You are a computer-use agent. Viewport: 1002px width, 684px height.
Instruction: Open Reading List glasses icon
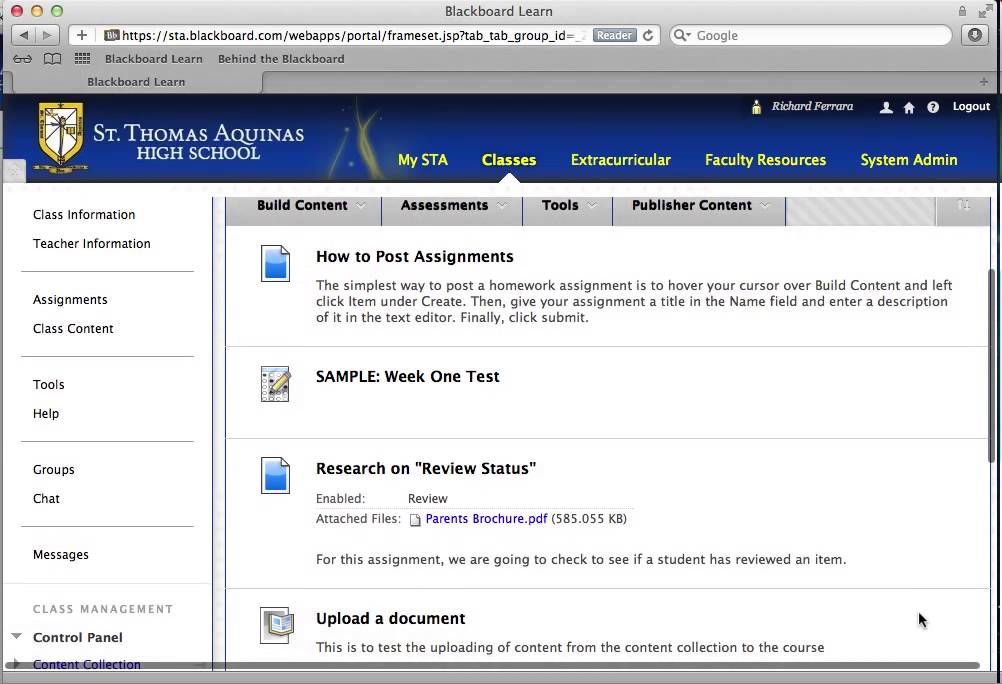22,59
